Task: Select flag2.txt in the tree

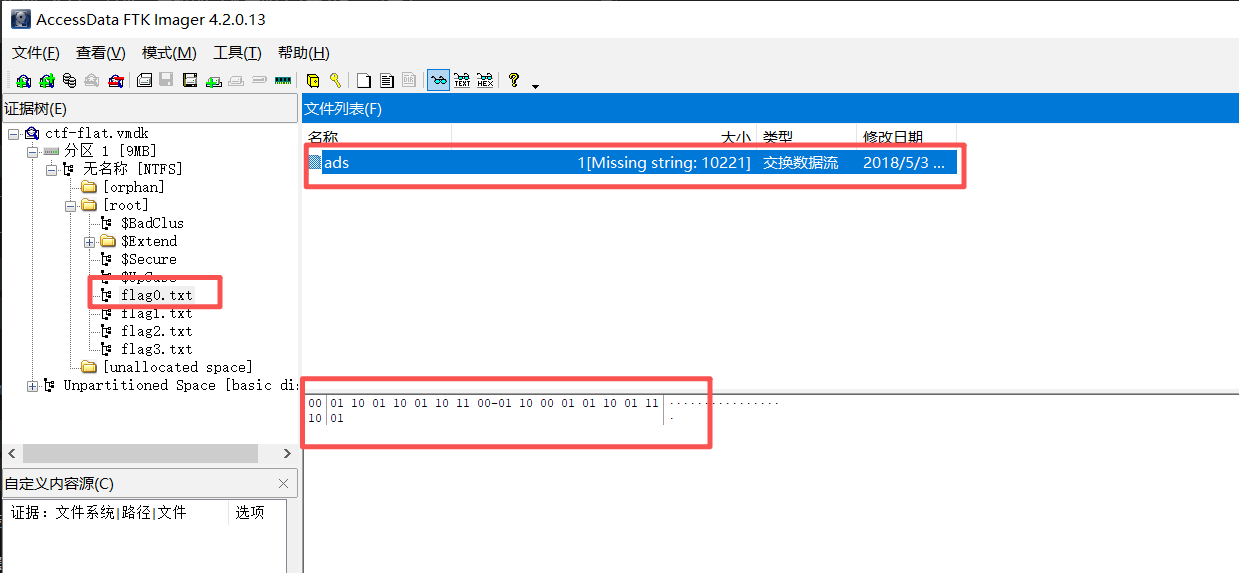Action: pos(157,331)
